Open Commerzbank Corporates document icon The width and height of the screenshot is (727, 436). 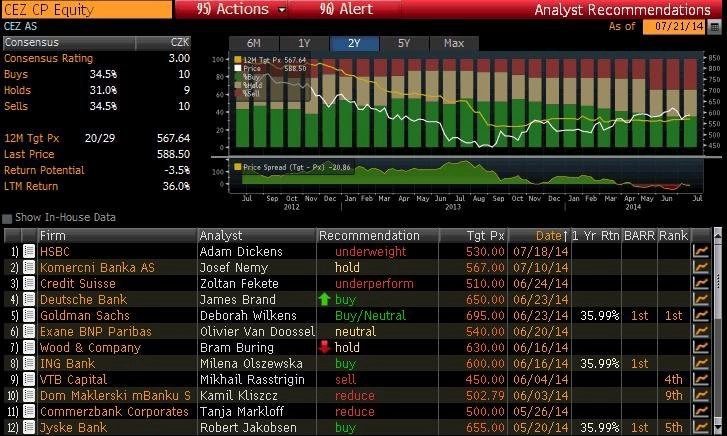pos(29,411)
